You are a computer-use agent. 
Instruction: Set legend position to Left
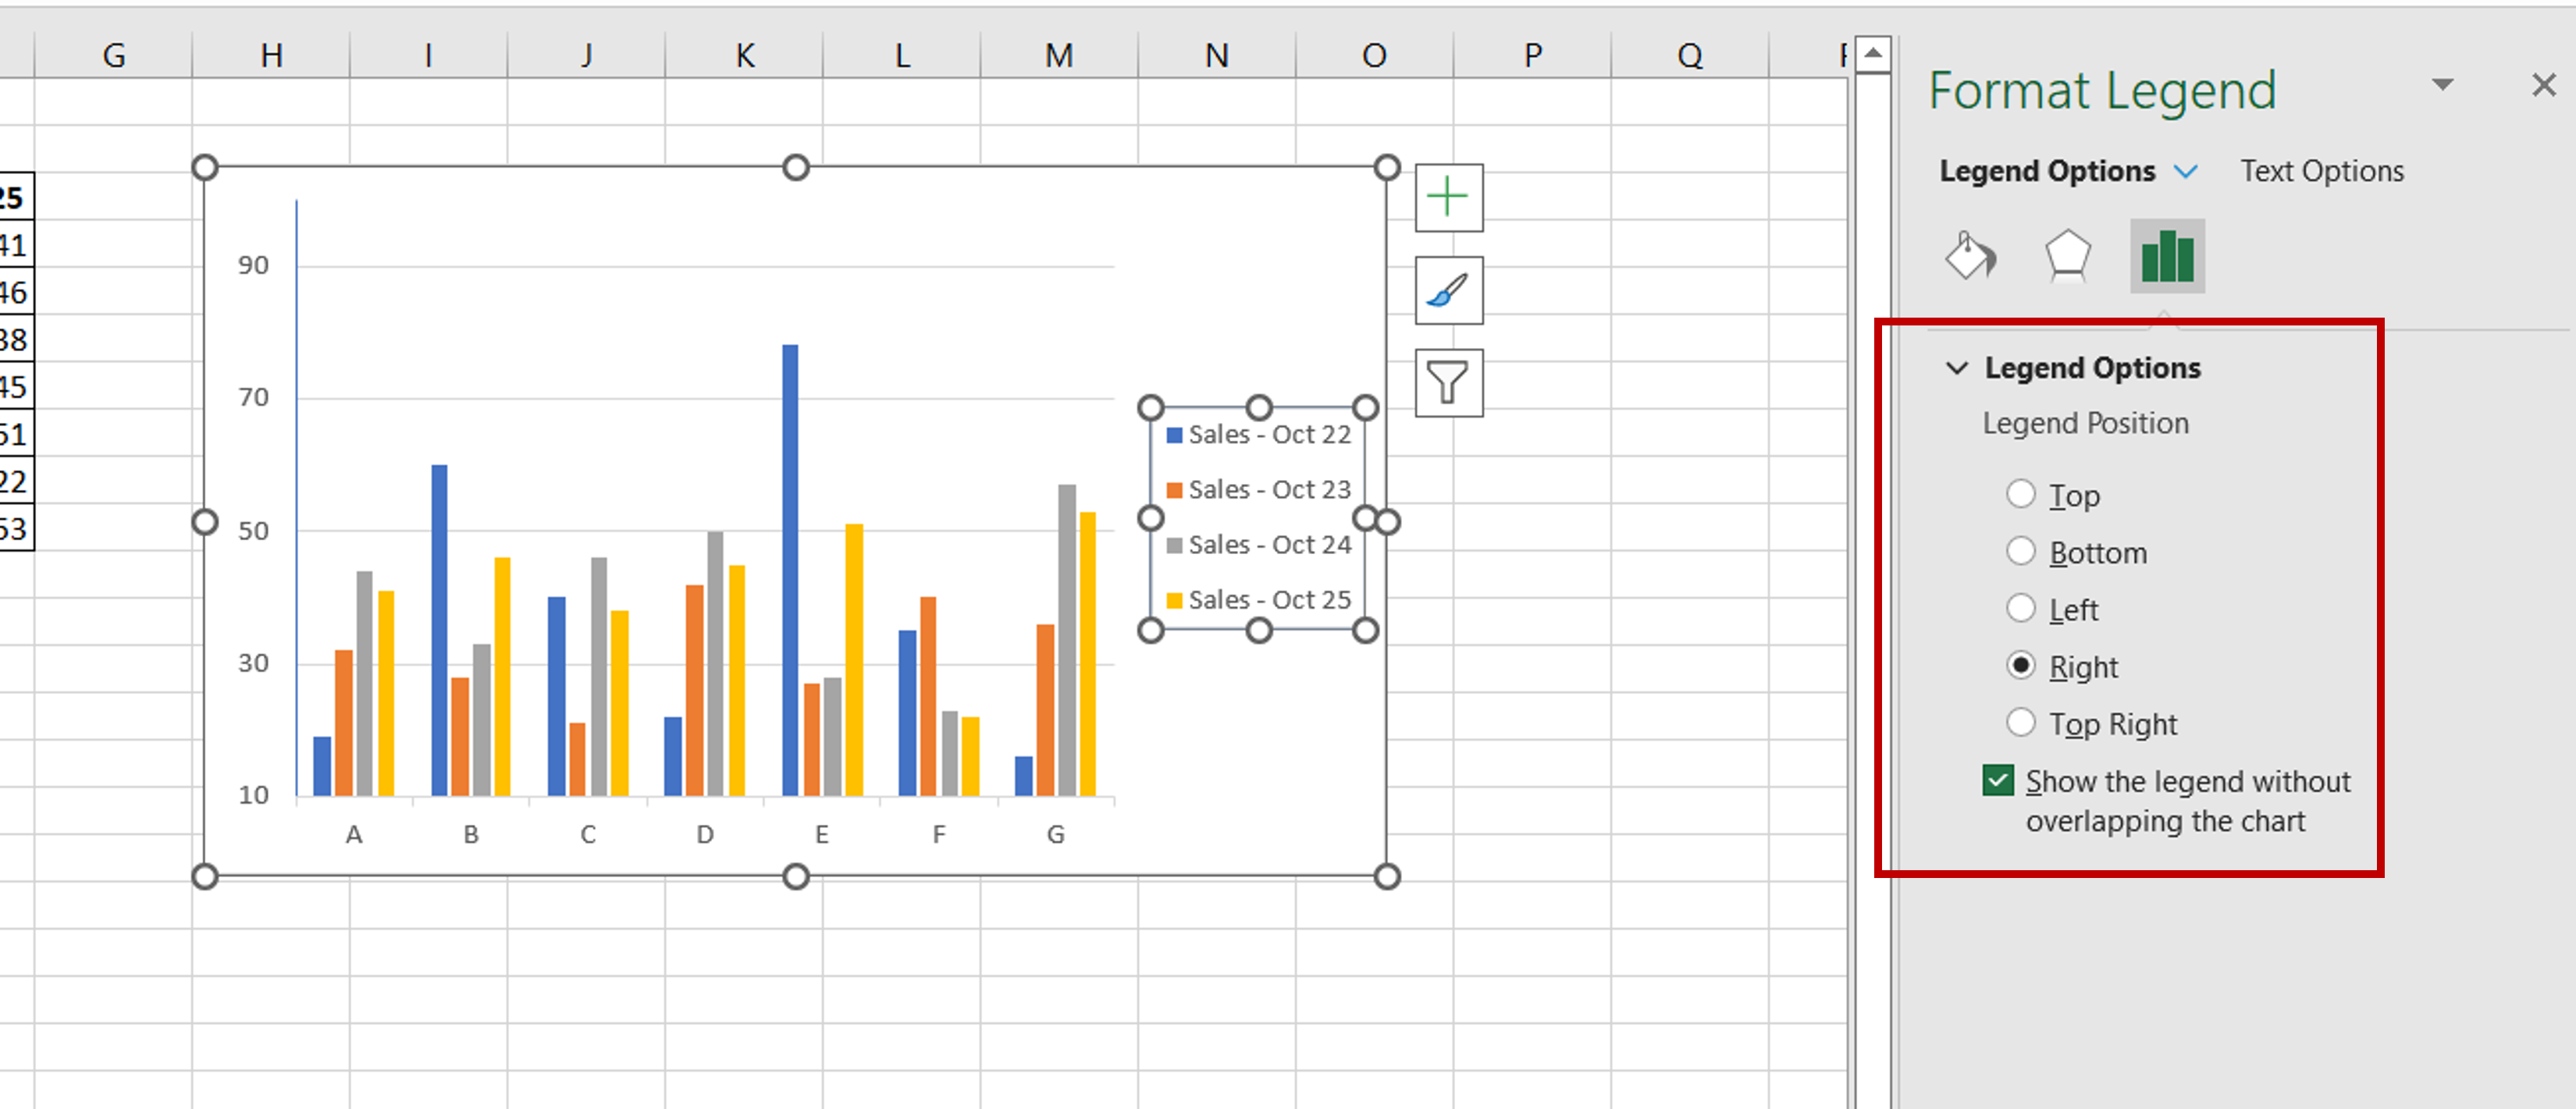tap(2021, 608)
